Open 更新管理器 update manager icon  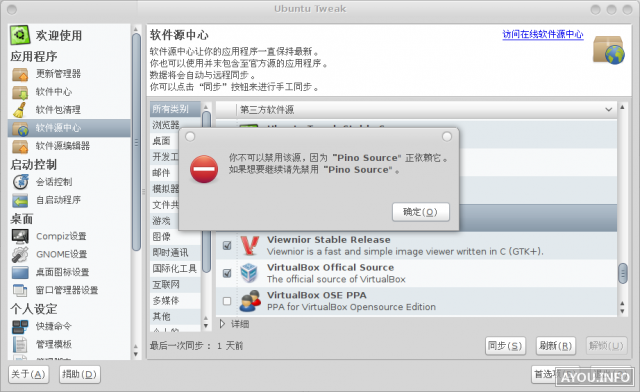click(x=20, y=74)
